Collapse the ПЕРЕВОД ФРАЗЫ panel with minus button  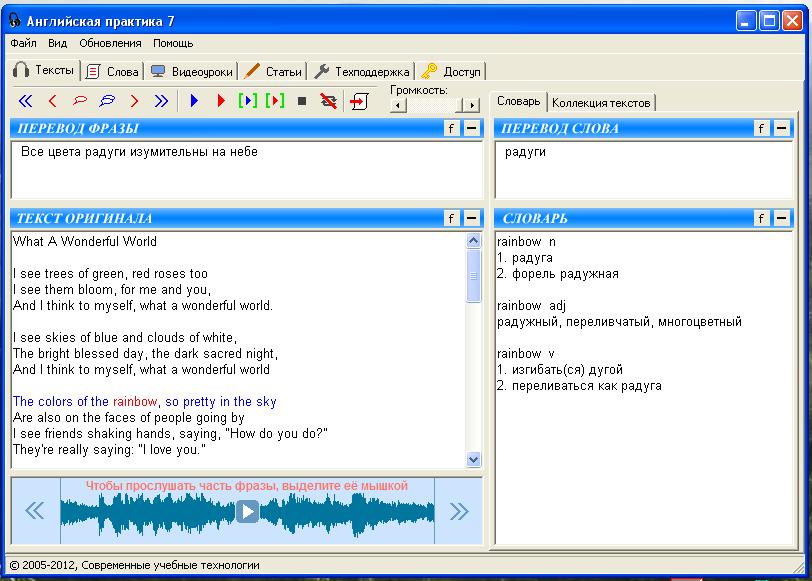pyautogui.click(x=472, y=128)
